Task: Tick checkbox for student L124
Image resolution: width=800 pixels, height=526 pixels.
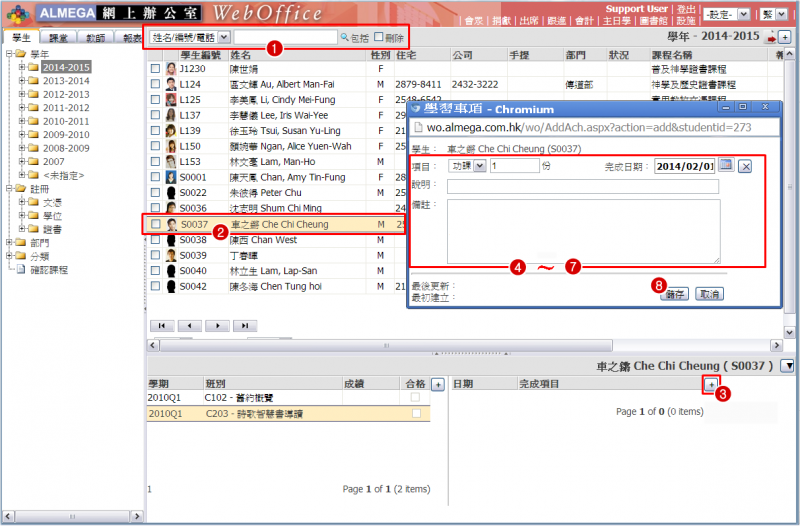Action: pyautogui.click(x=155, y=84)
